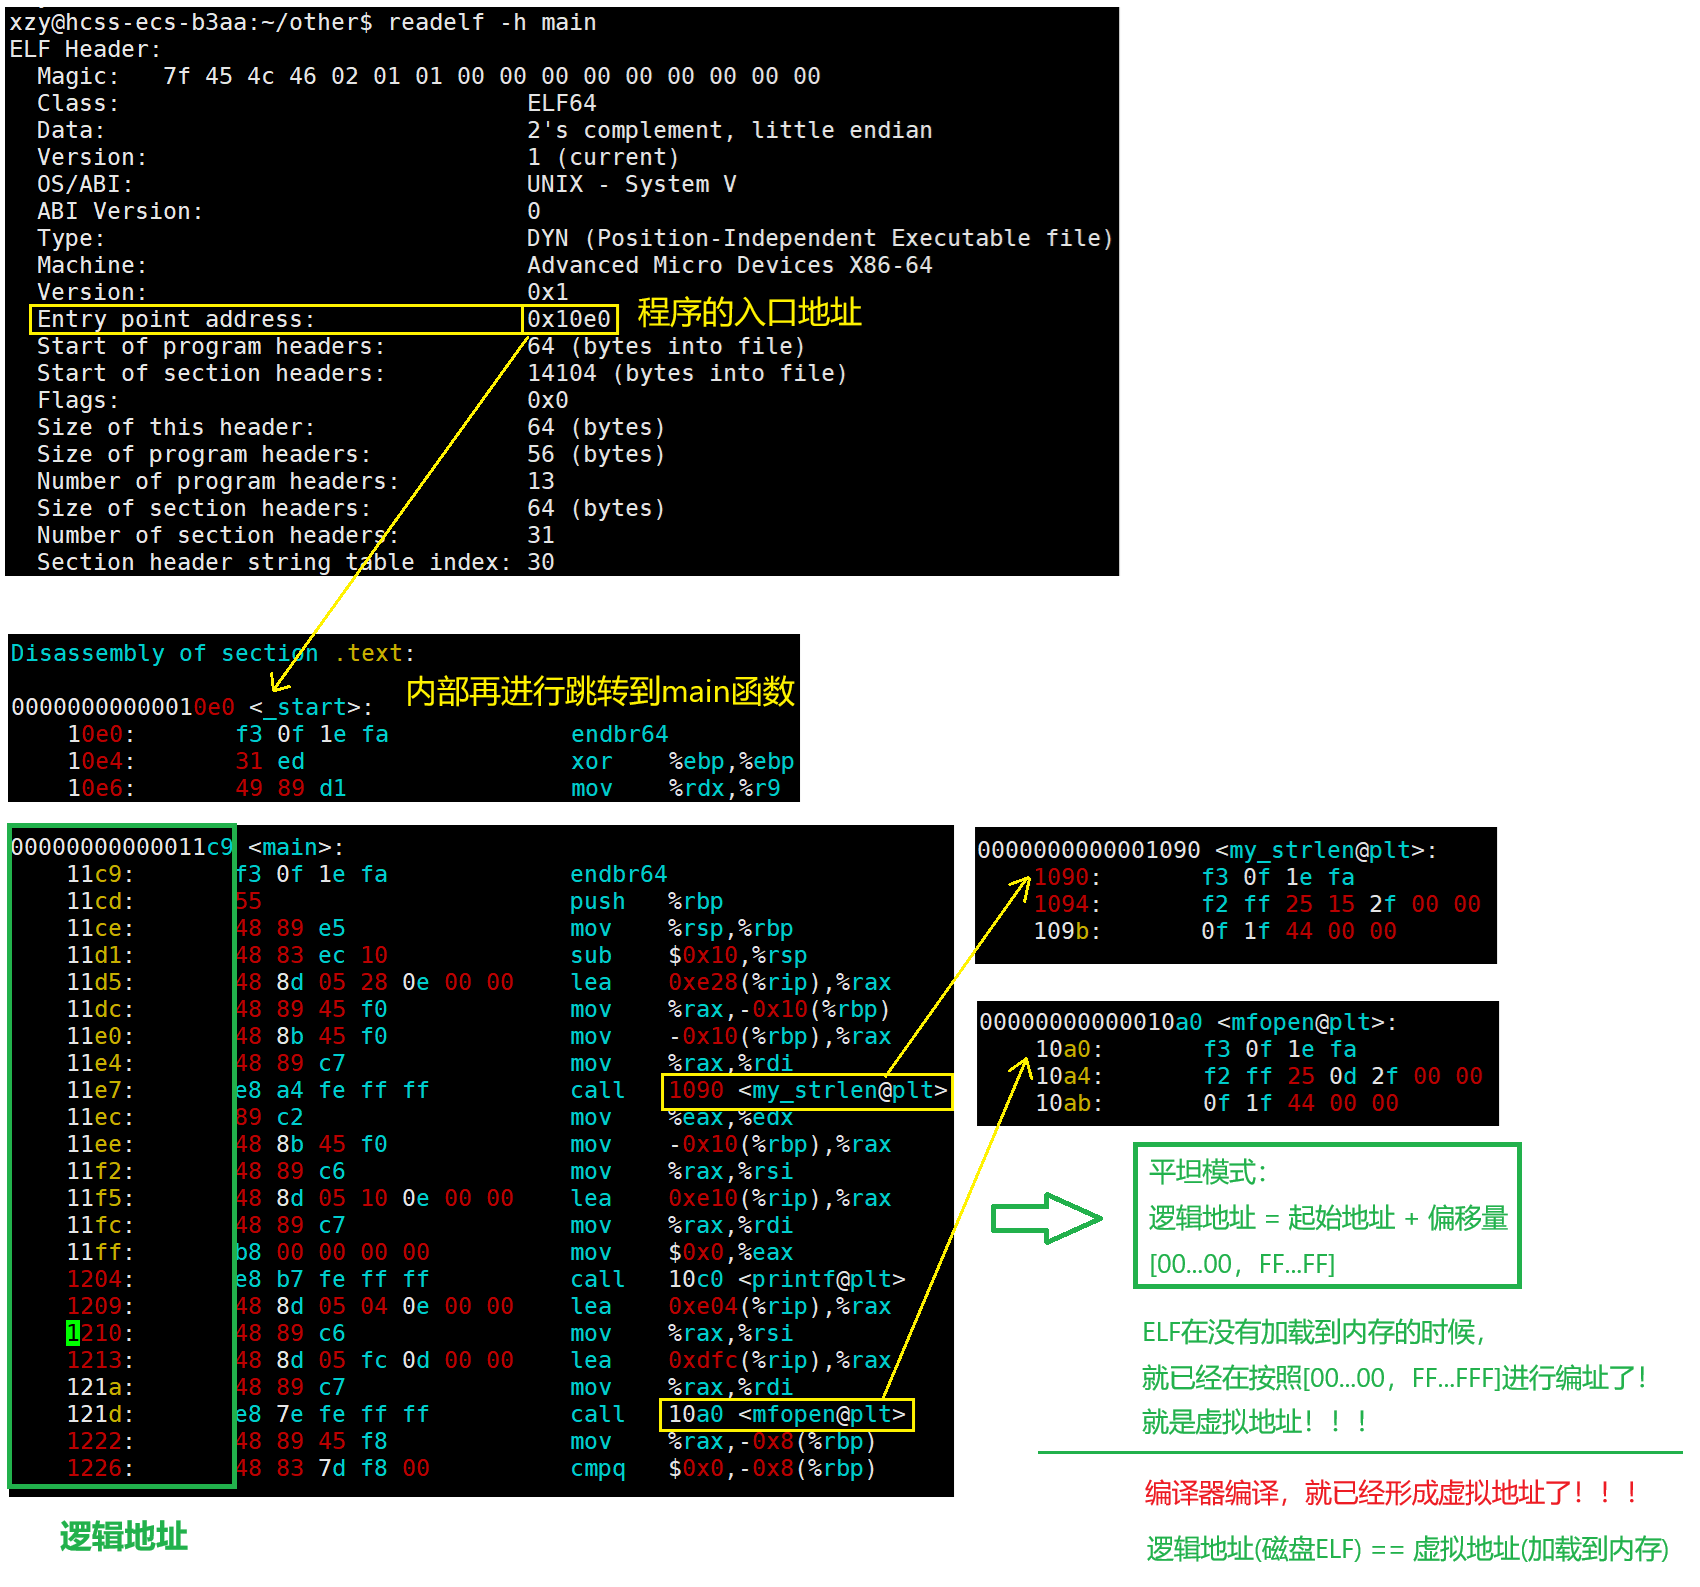Viewport: 1700px width, 1587px height.
Task: Click the yellow annotation '程序的入口地址'
Action: pos(750,312)
